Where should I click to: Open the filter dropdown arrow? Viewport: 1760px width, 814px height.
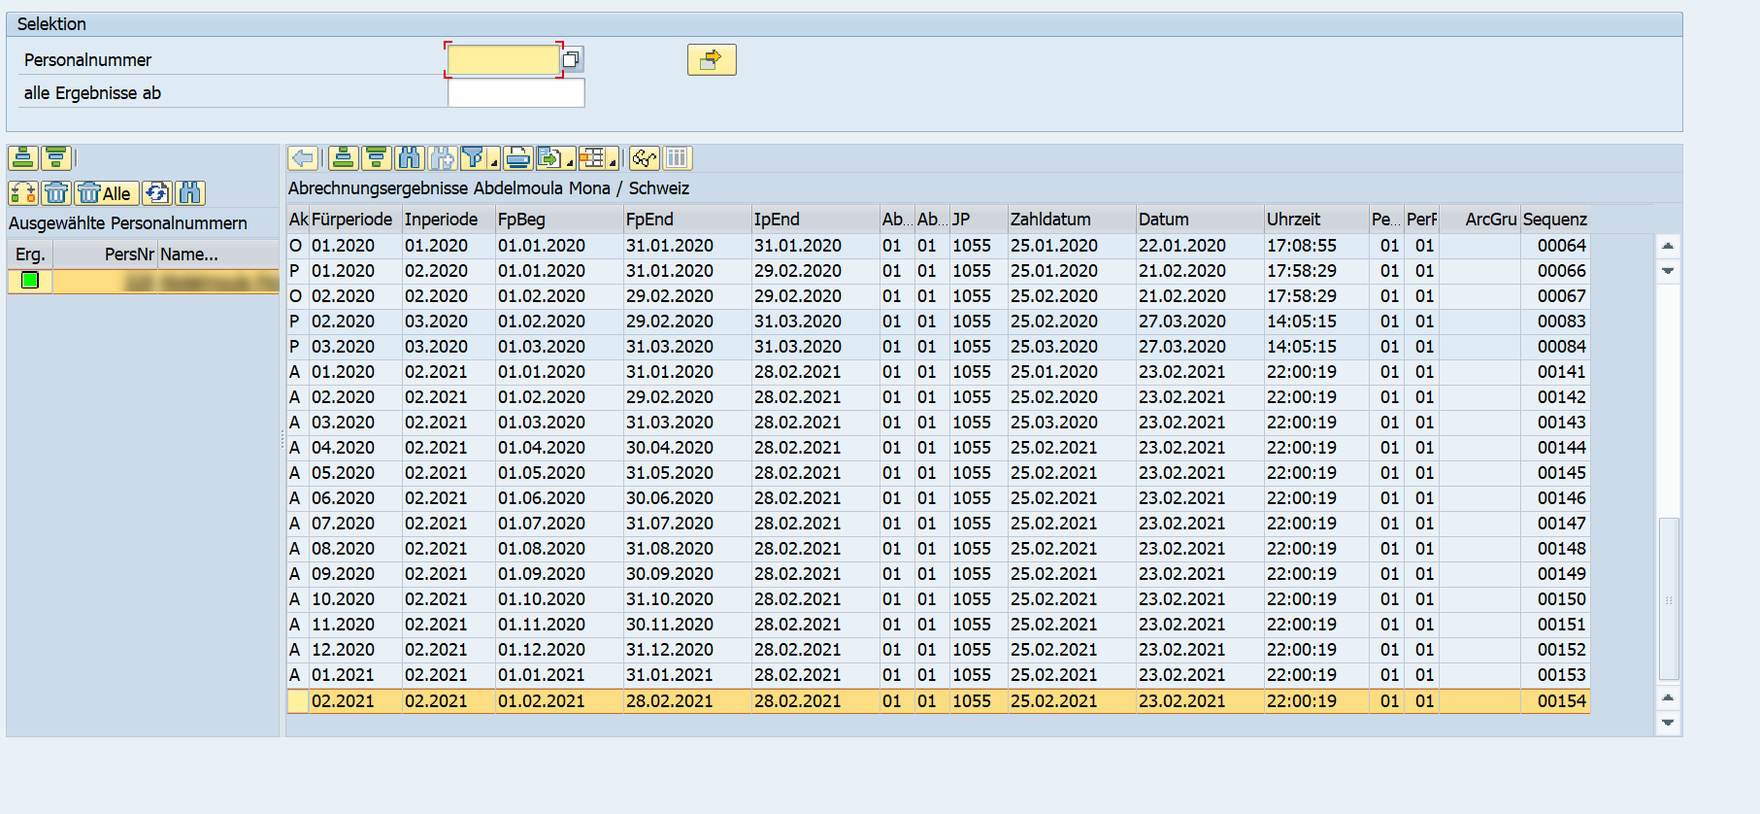[494, 163]
